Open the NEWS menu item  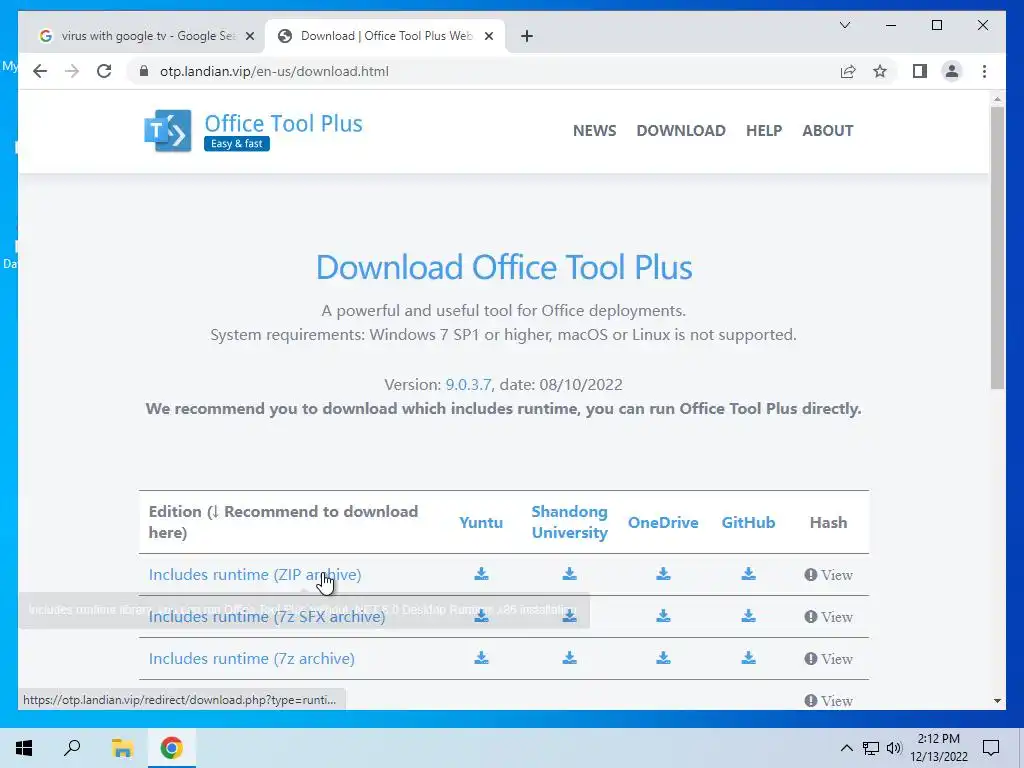tap(594, 131)
